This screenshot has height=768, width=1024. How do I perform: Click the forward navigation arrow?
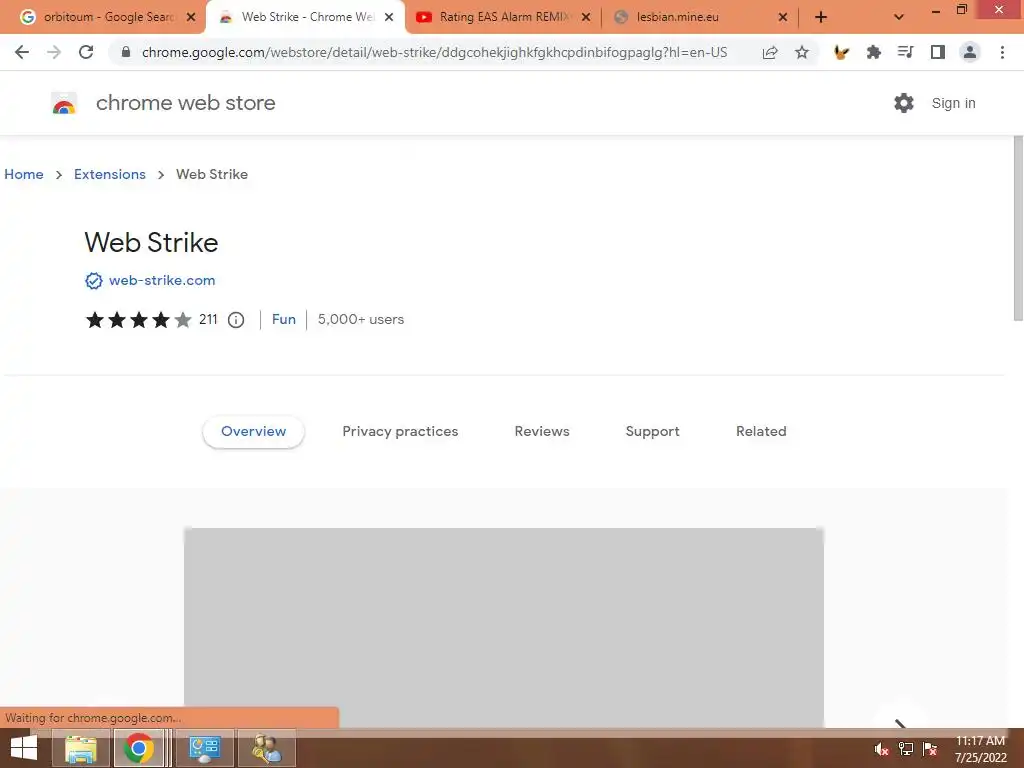(x=54, y=52)
